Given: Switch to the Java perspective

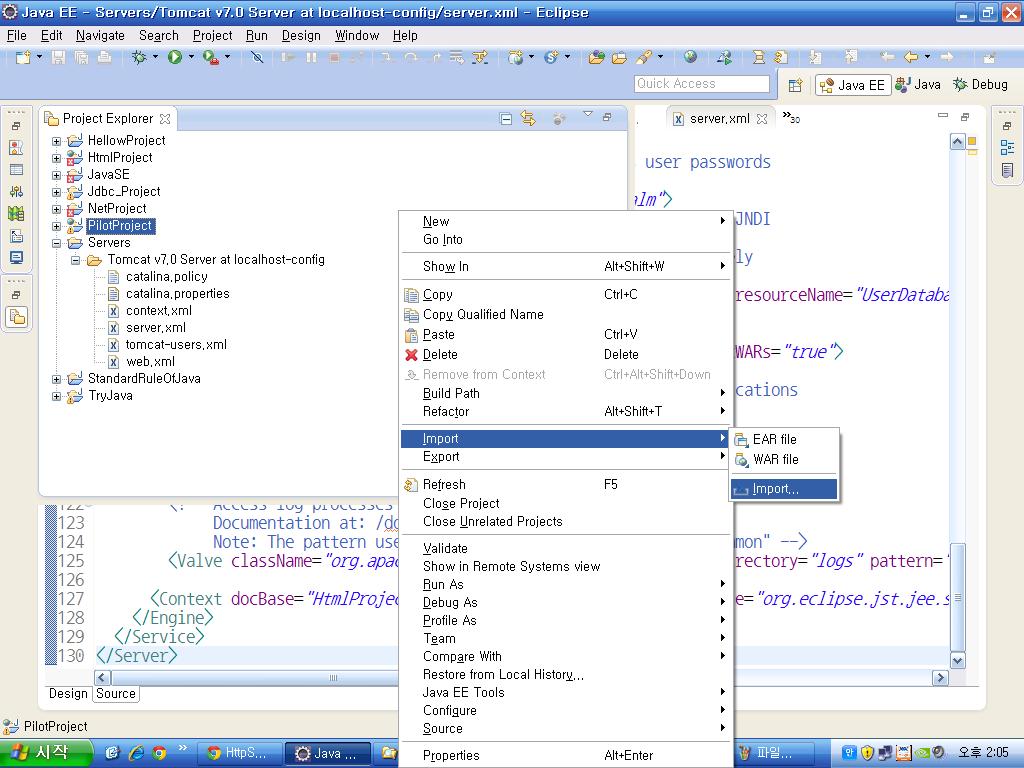Looking at the screenshot, I should pos(918,85).
